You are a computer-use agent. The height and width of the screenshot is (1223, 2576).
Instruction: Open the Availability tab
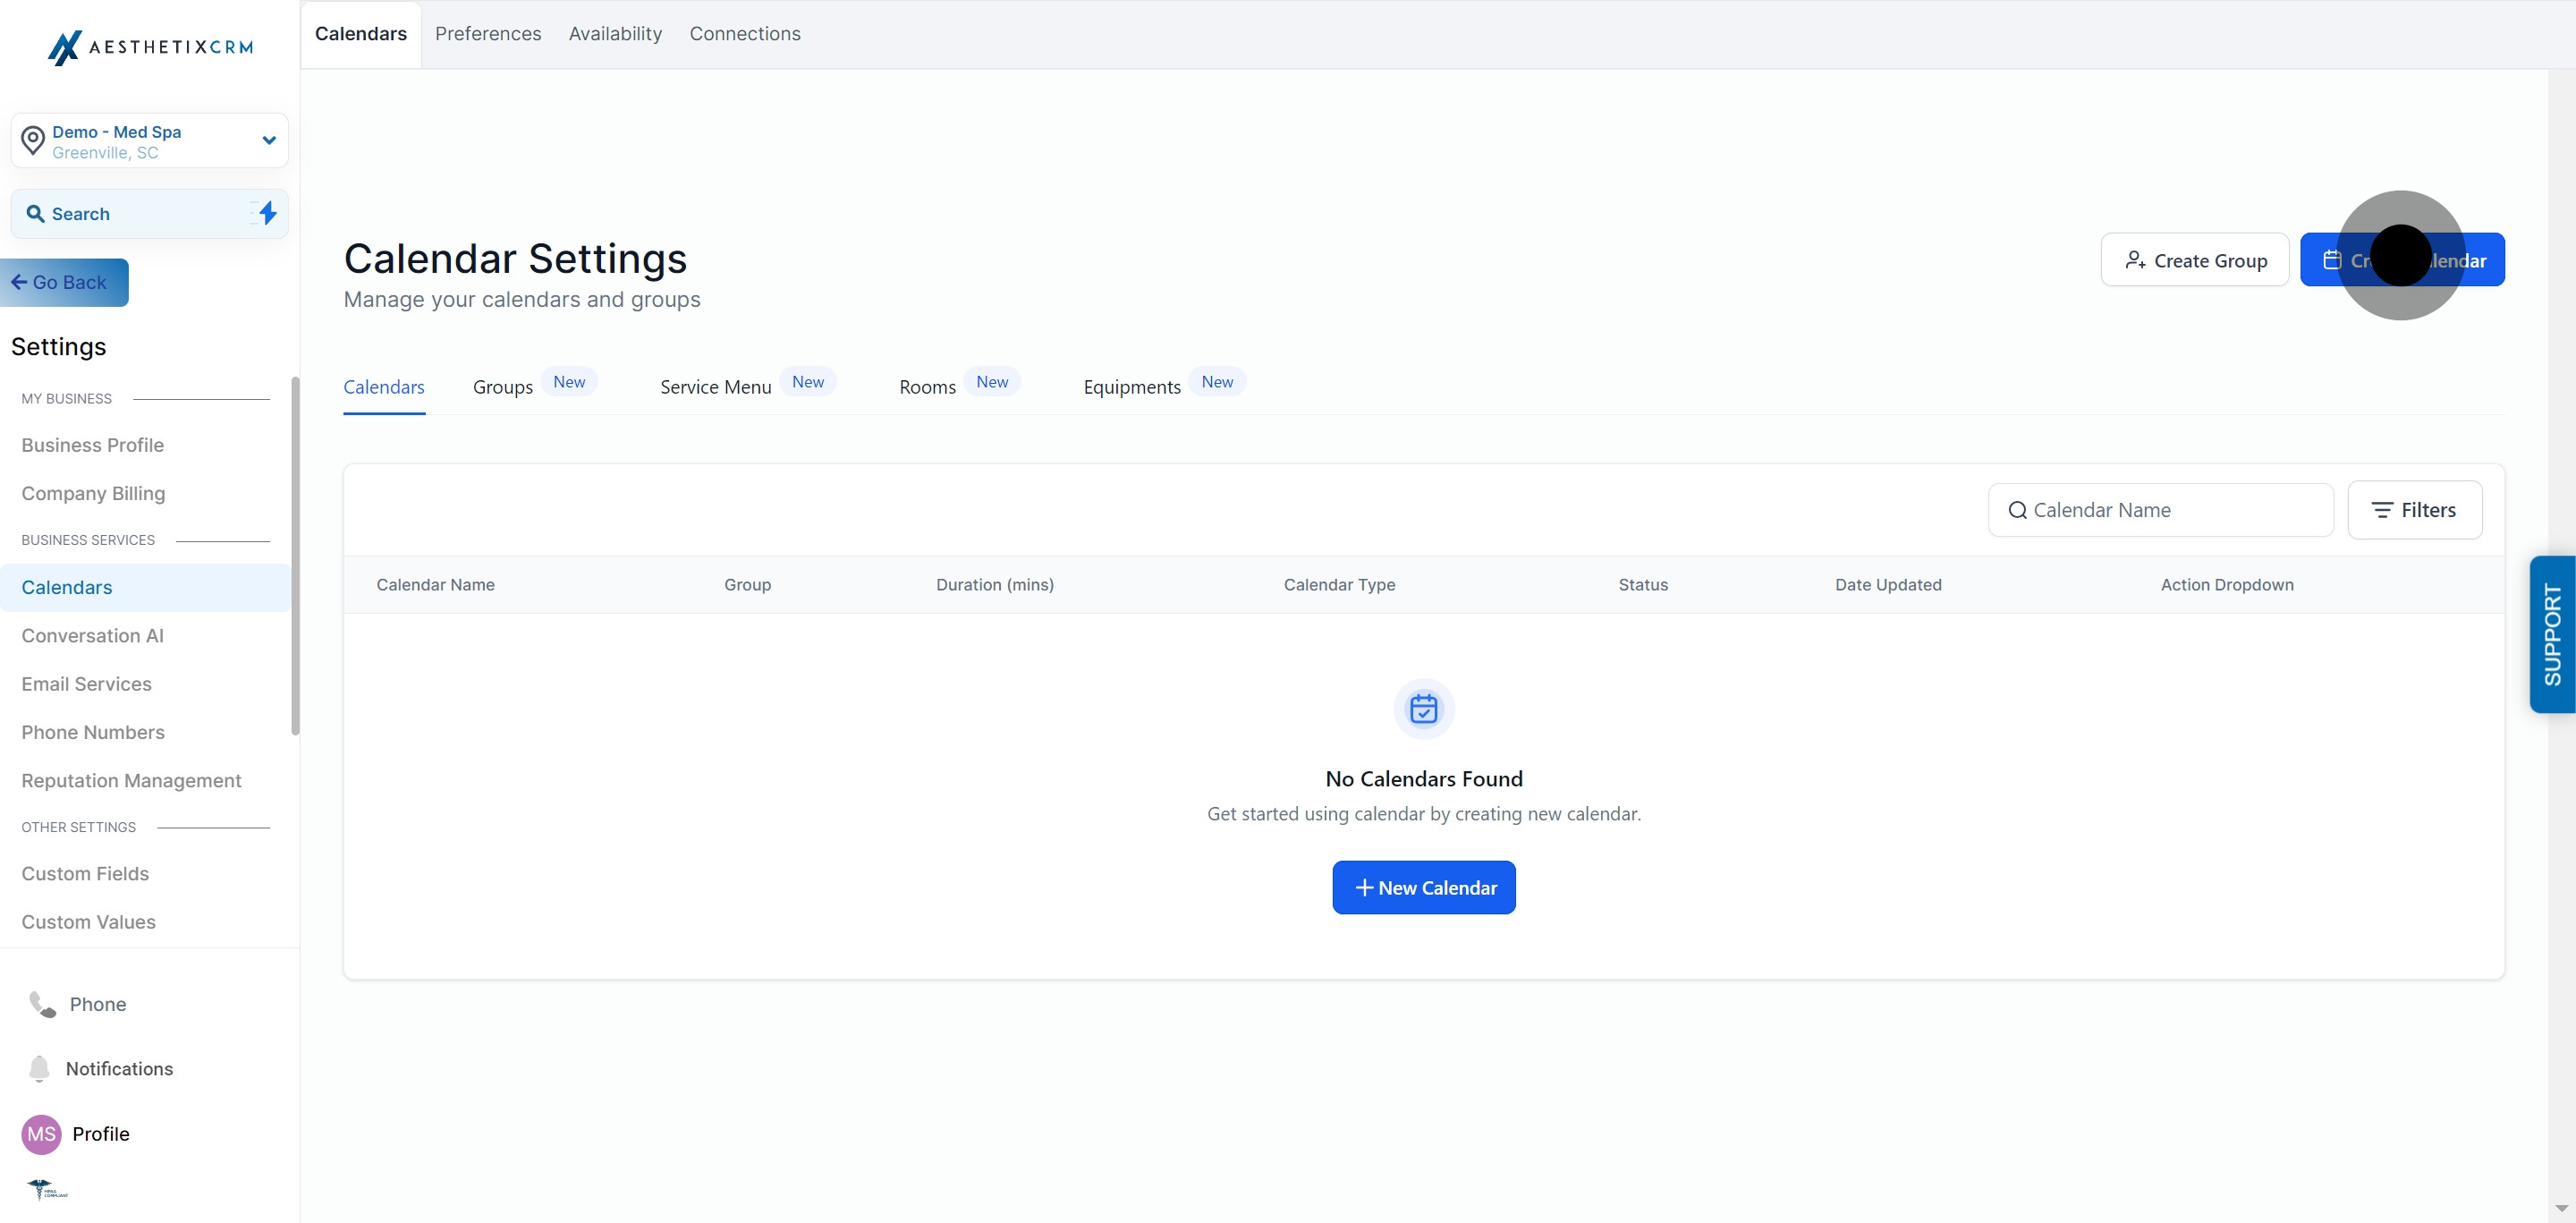[x=615, y=33]
